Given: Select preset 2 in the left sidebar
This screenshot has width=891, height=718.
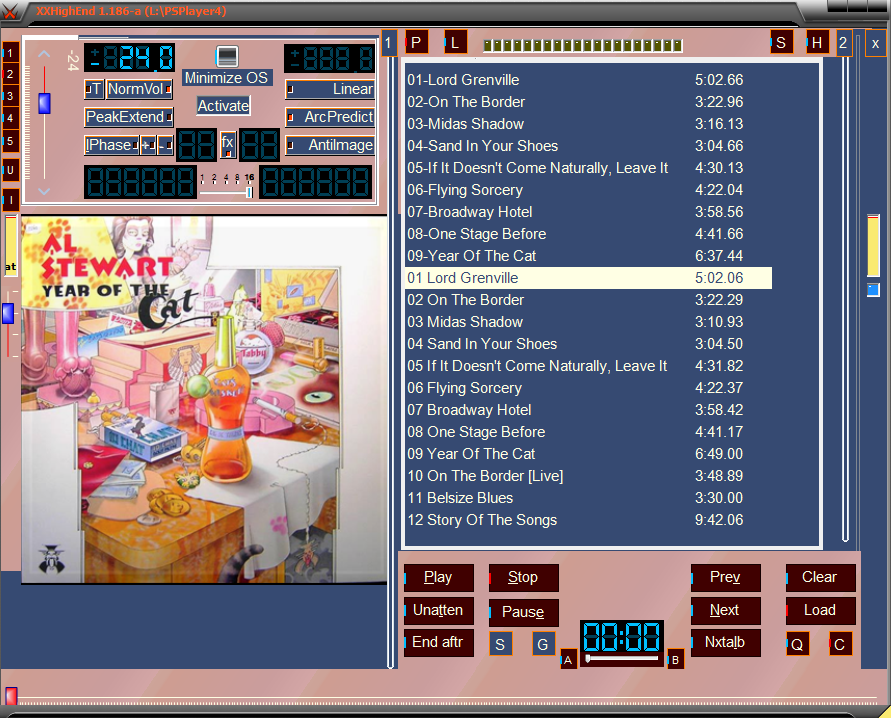Looking at the screenshot, I should click(x=10, y=74).
